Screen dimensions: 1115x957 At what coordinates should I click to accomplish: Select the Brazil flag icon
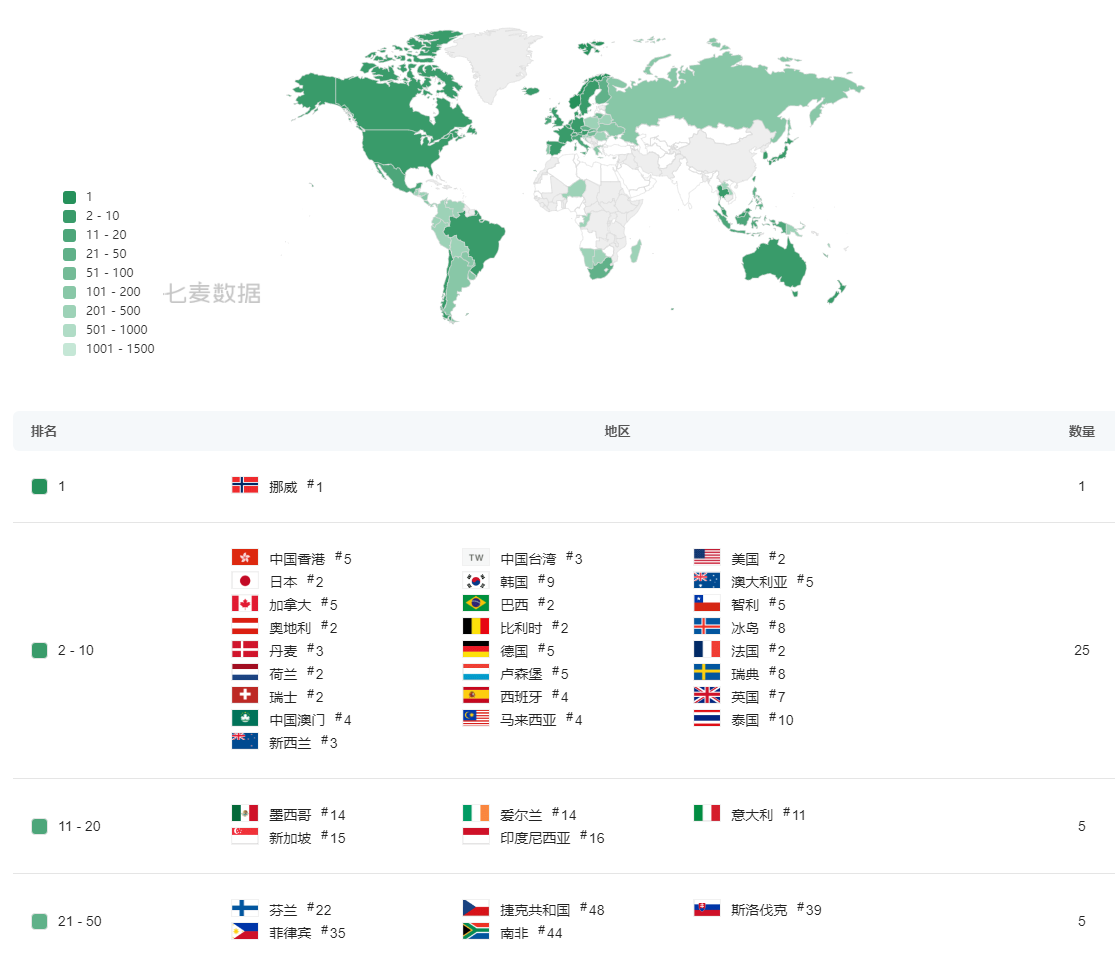pos(476,604)
